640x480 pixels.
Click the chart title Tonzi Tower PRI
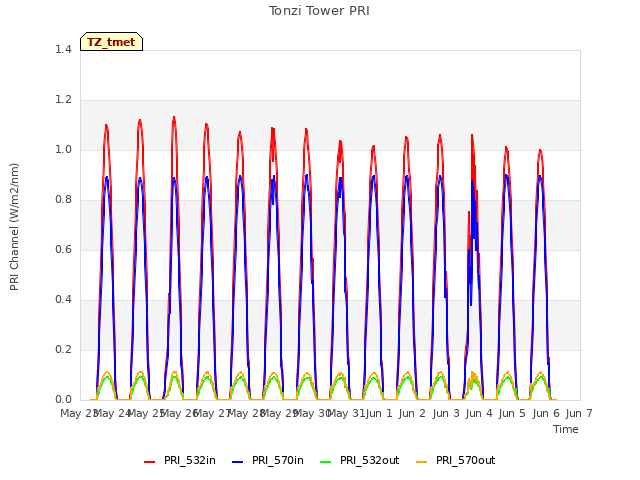(x=319, y=11)
